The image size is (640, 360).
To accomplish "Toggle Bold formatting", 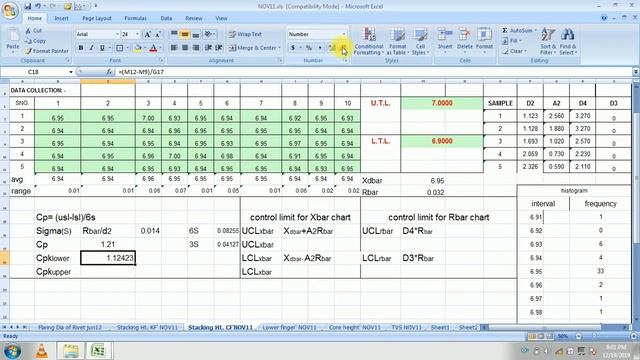I will point(81,48).
